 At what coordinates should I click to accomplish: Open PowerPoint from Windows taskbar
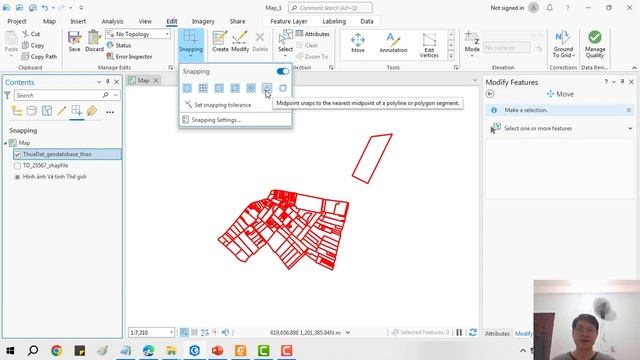pyautogui.click(x=218, y=350)
